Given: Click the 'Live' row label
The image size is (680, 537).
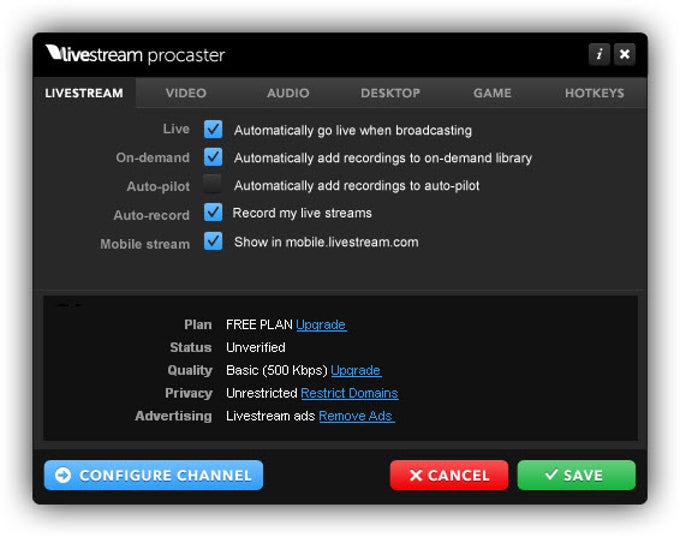Looking at the screenshot, I should pos(176,129).
